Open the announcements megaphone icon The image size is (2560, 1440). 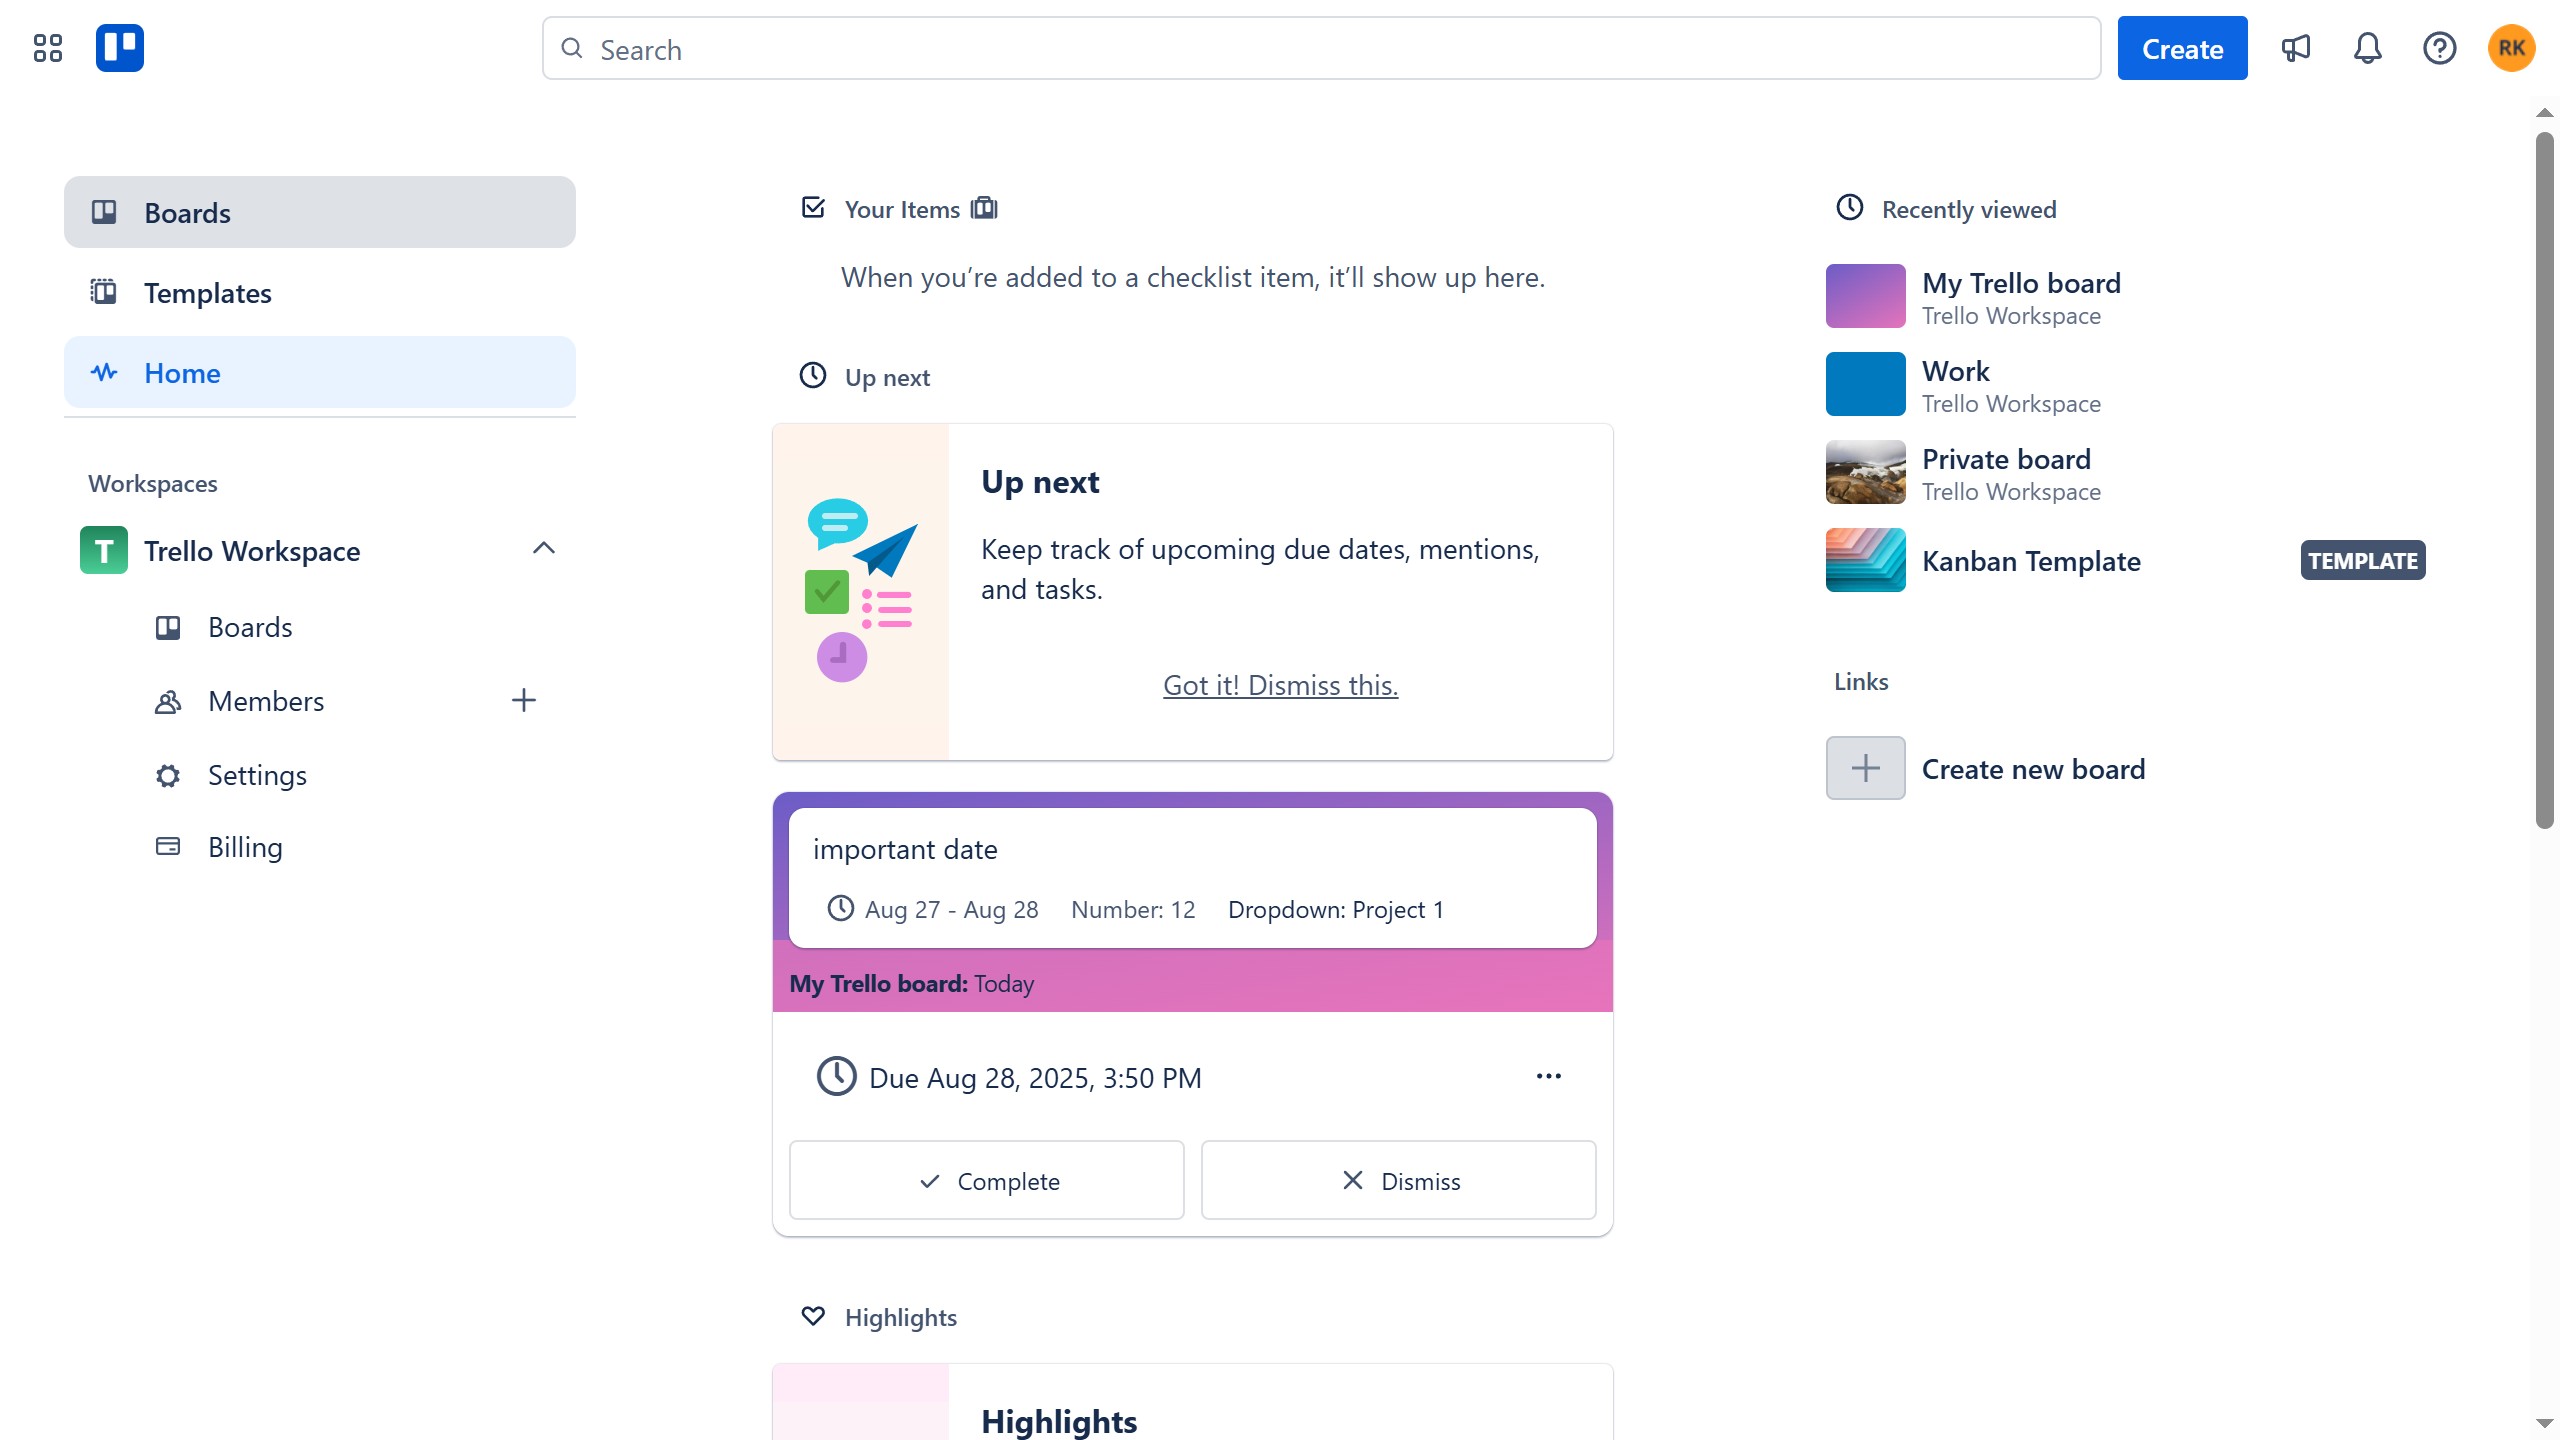2295,48
